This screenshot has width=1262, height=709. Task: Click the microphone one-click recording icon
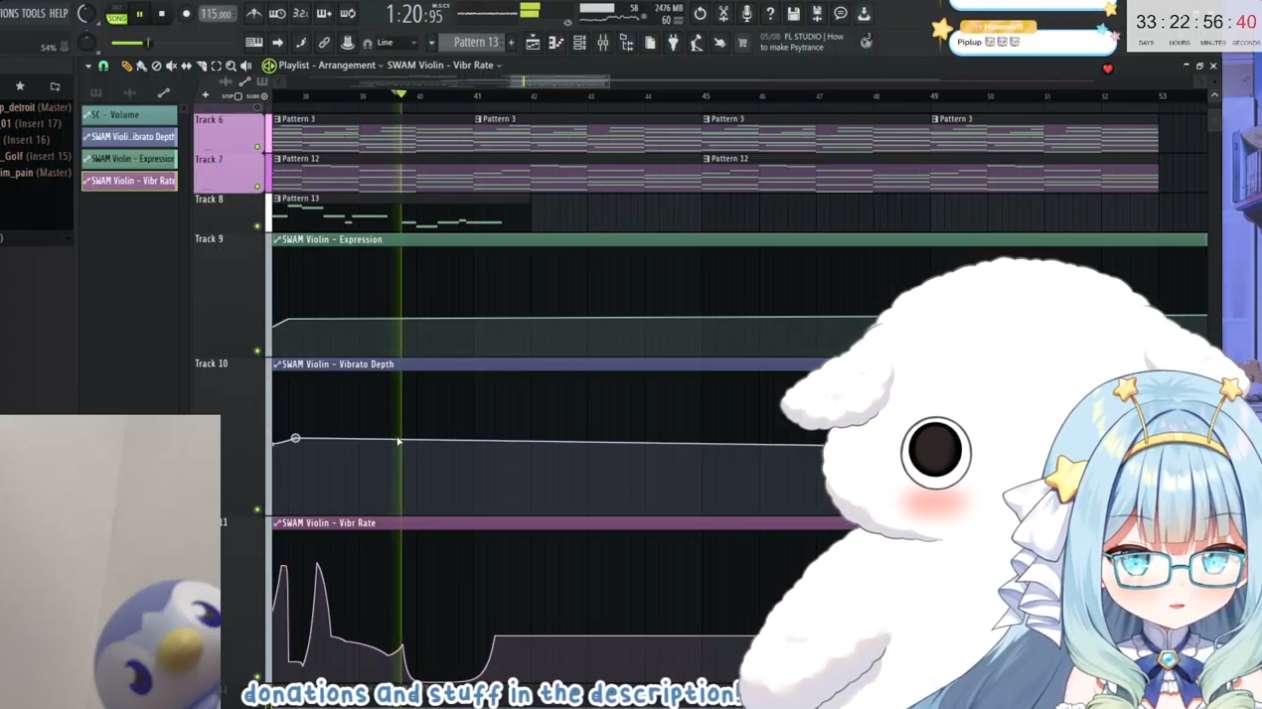point(746,14)
